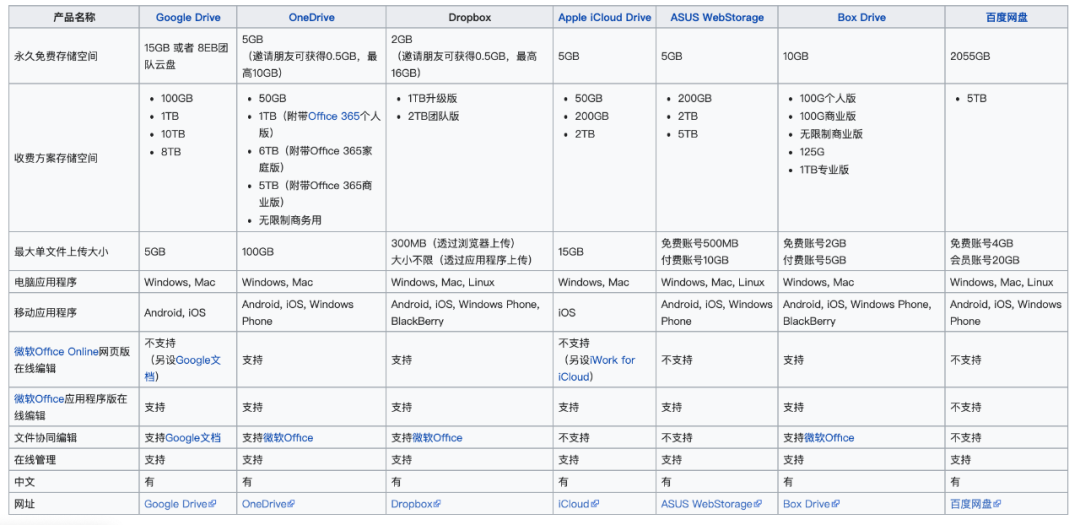Open the Google Drive column header link
The height and width of the screenshot is (525, 1080).
[x=188, y=17]
